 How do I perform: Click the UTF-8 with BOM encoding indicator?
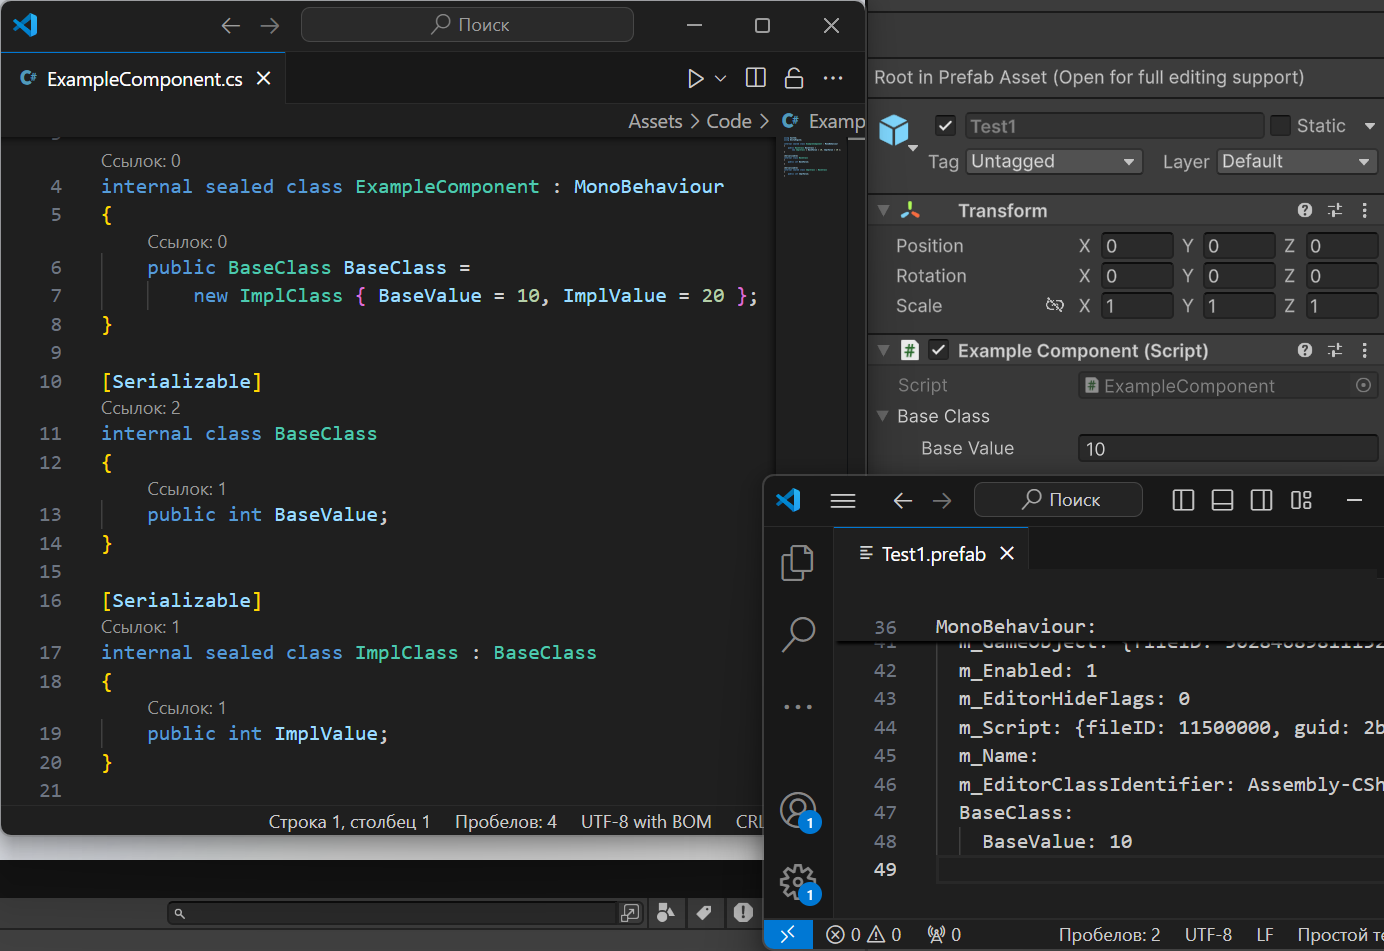coord(646,821)
